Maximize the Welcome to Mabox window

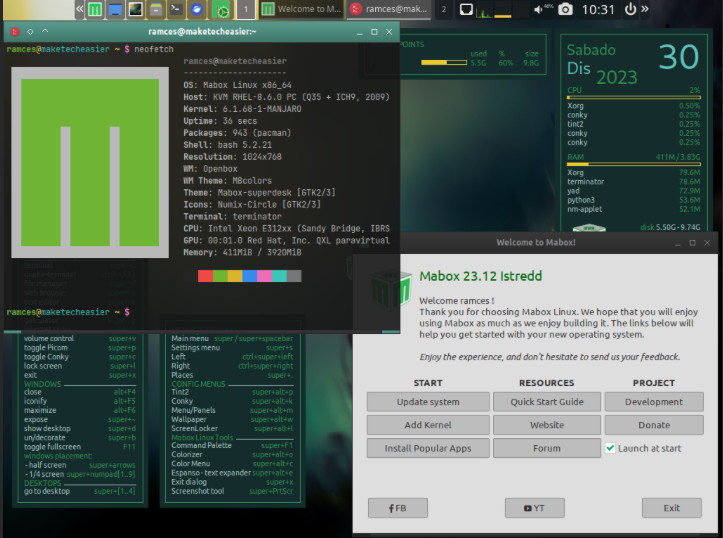693,242
